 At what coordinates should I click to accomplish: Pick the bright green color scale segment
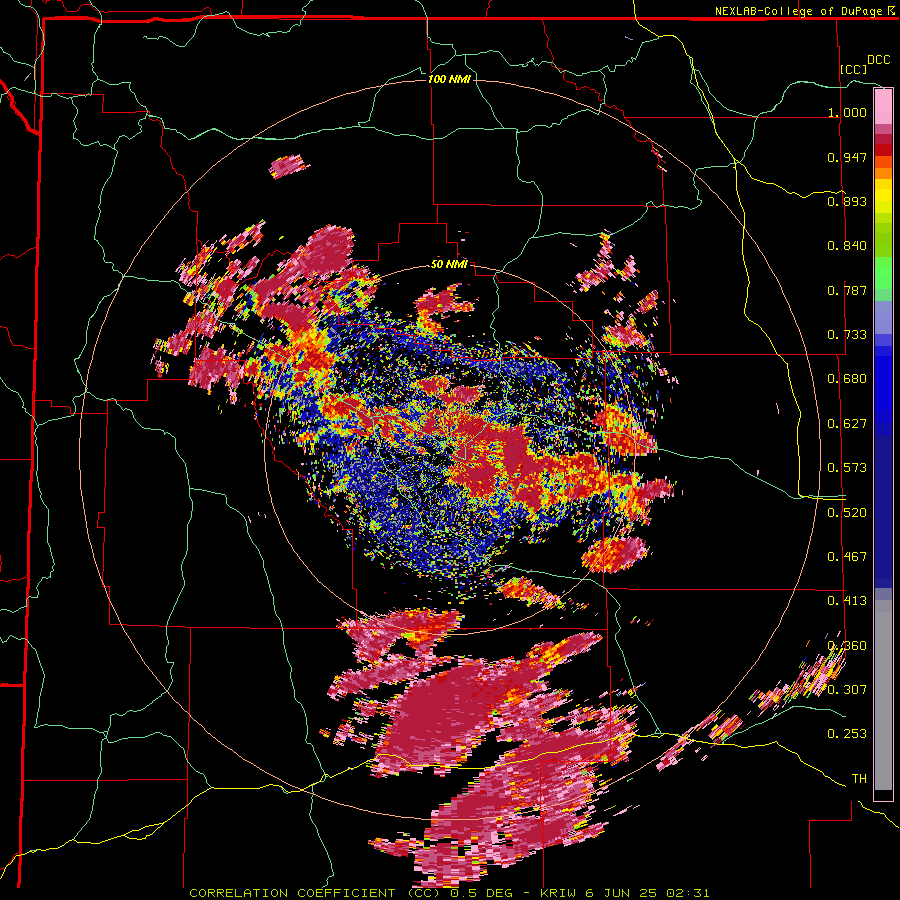click(x=883, y=273)
